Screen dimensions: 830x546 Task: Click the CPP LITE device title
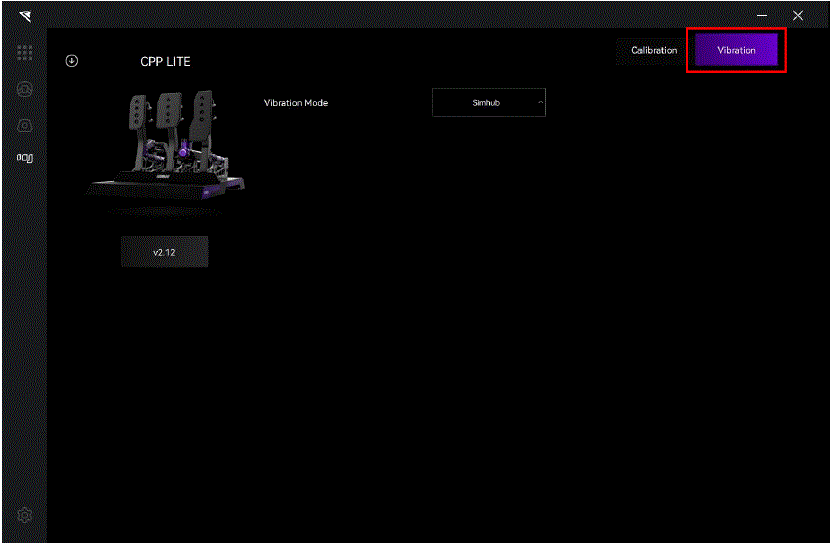coord(165,61)
